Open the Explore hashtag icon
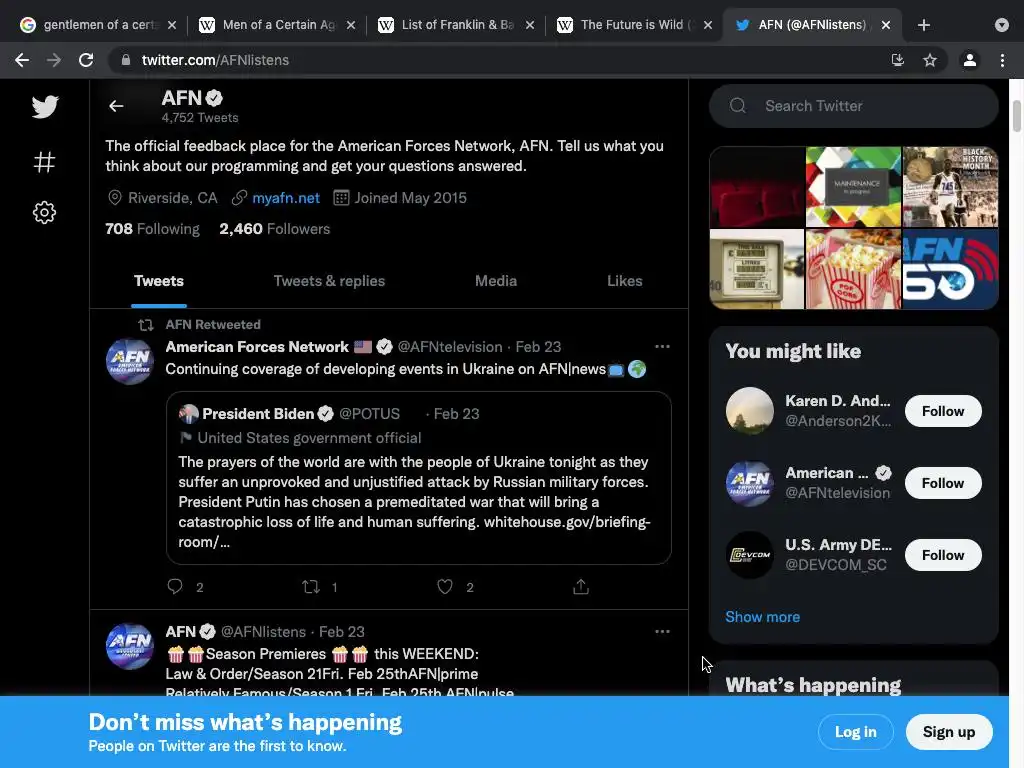 44,162
